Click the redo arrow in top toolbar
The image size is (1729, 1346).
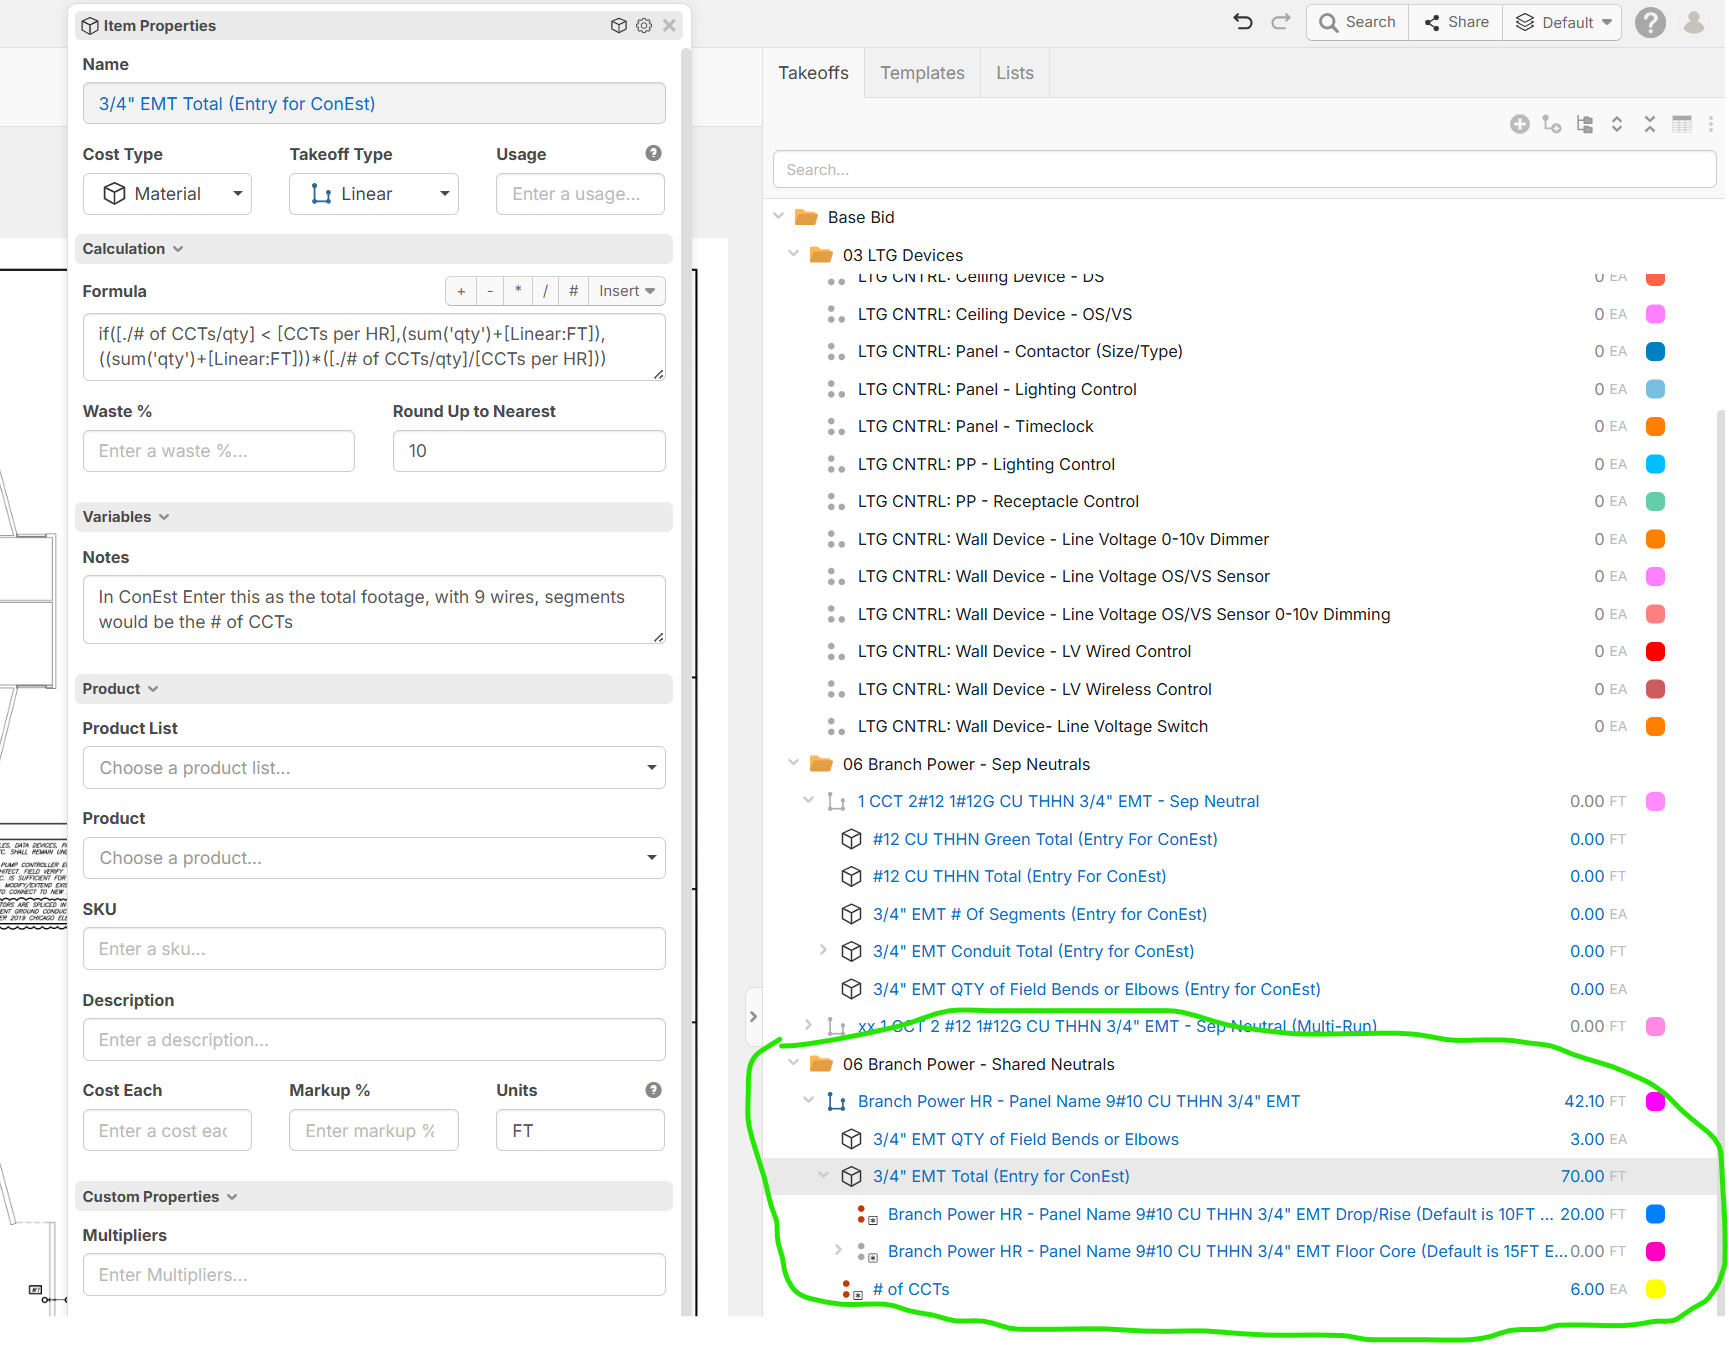point(1281,22)
